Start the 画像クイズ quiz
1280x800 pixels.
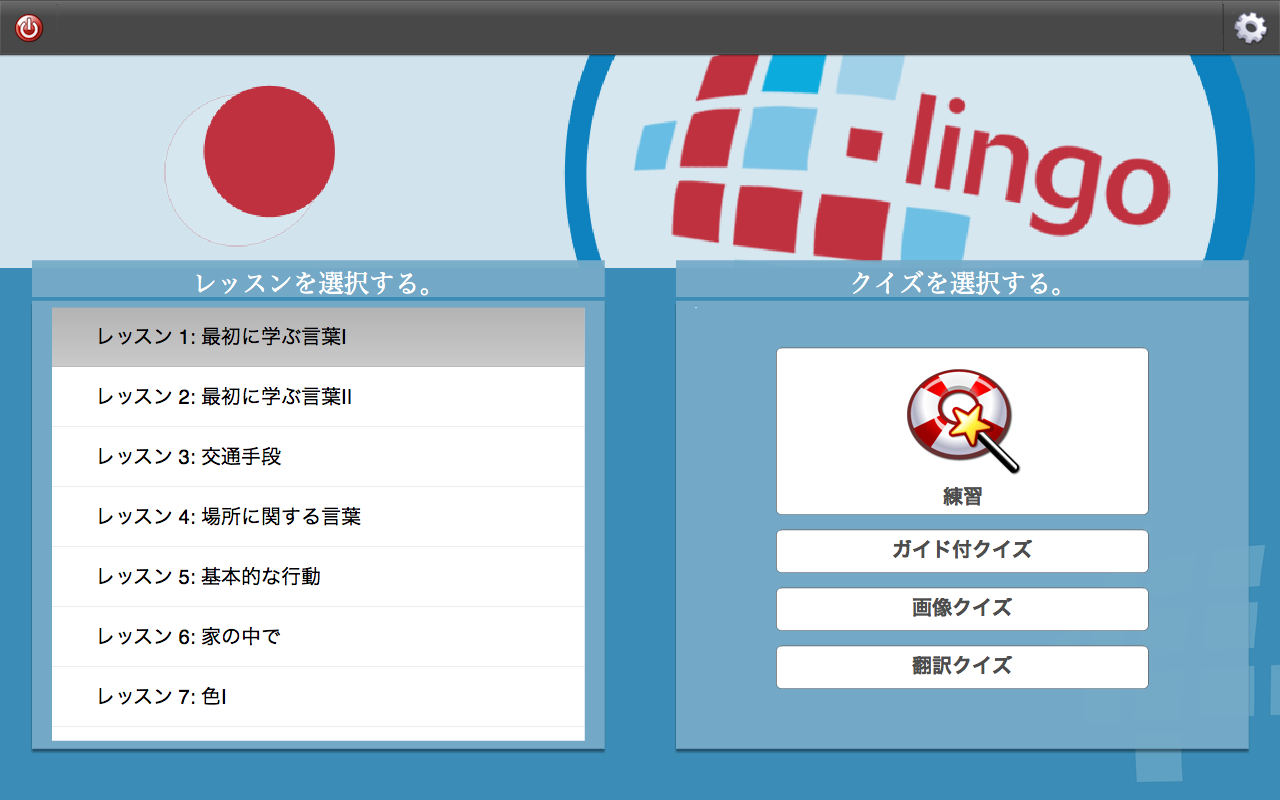[x=962, y=609]
